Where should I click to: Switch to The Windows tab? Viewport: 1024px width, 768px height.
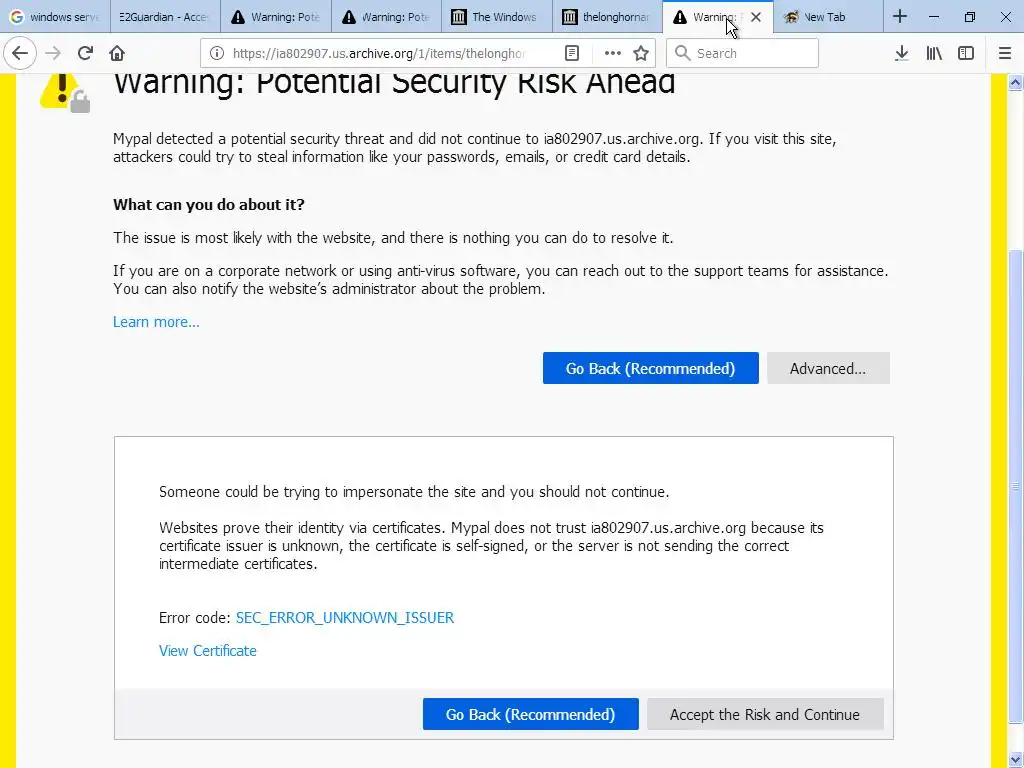[x=496, y=17]
